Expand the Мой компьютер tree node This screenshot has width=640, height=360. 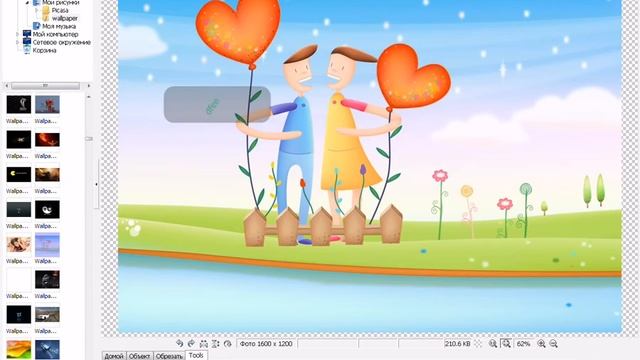tap(17, 34)
